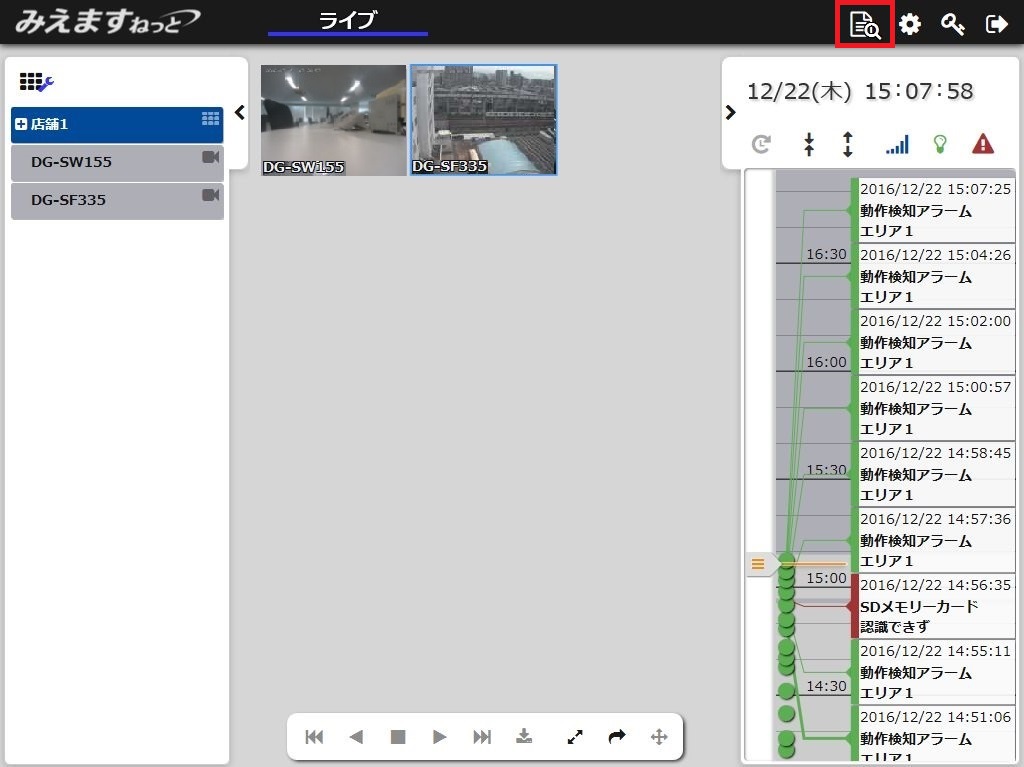Screen dimensions: 1024x767
Task: Toggle the blue signal bars filter
Action: point(896,145)
